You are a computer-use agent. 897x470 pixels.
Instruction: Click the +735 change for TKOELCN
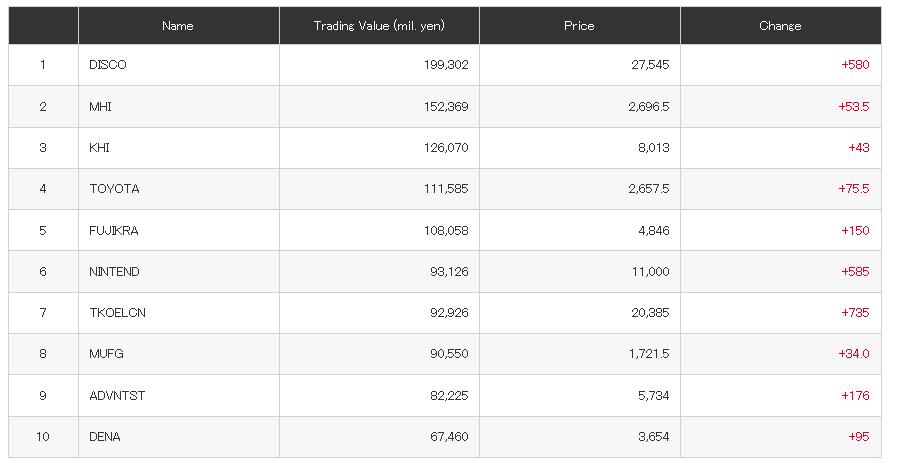(x=855, y=313)
